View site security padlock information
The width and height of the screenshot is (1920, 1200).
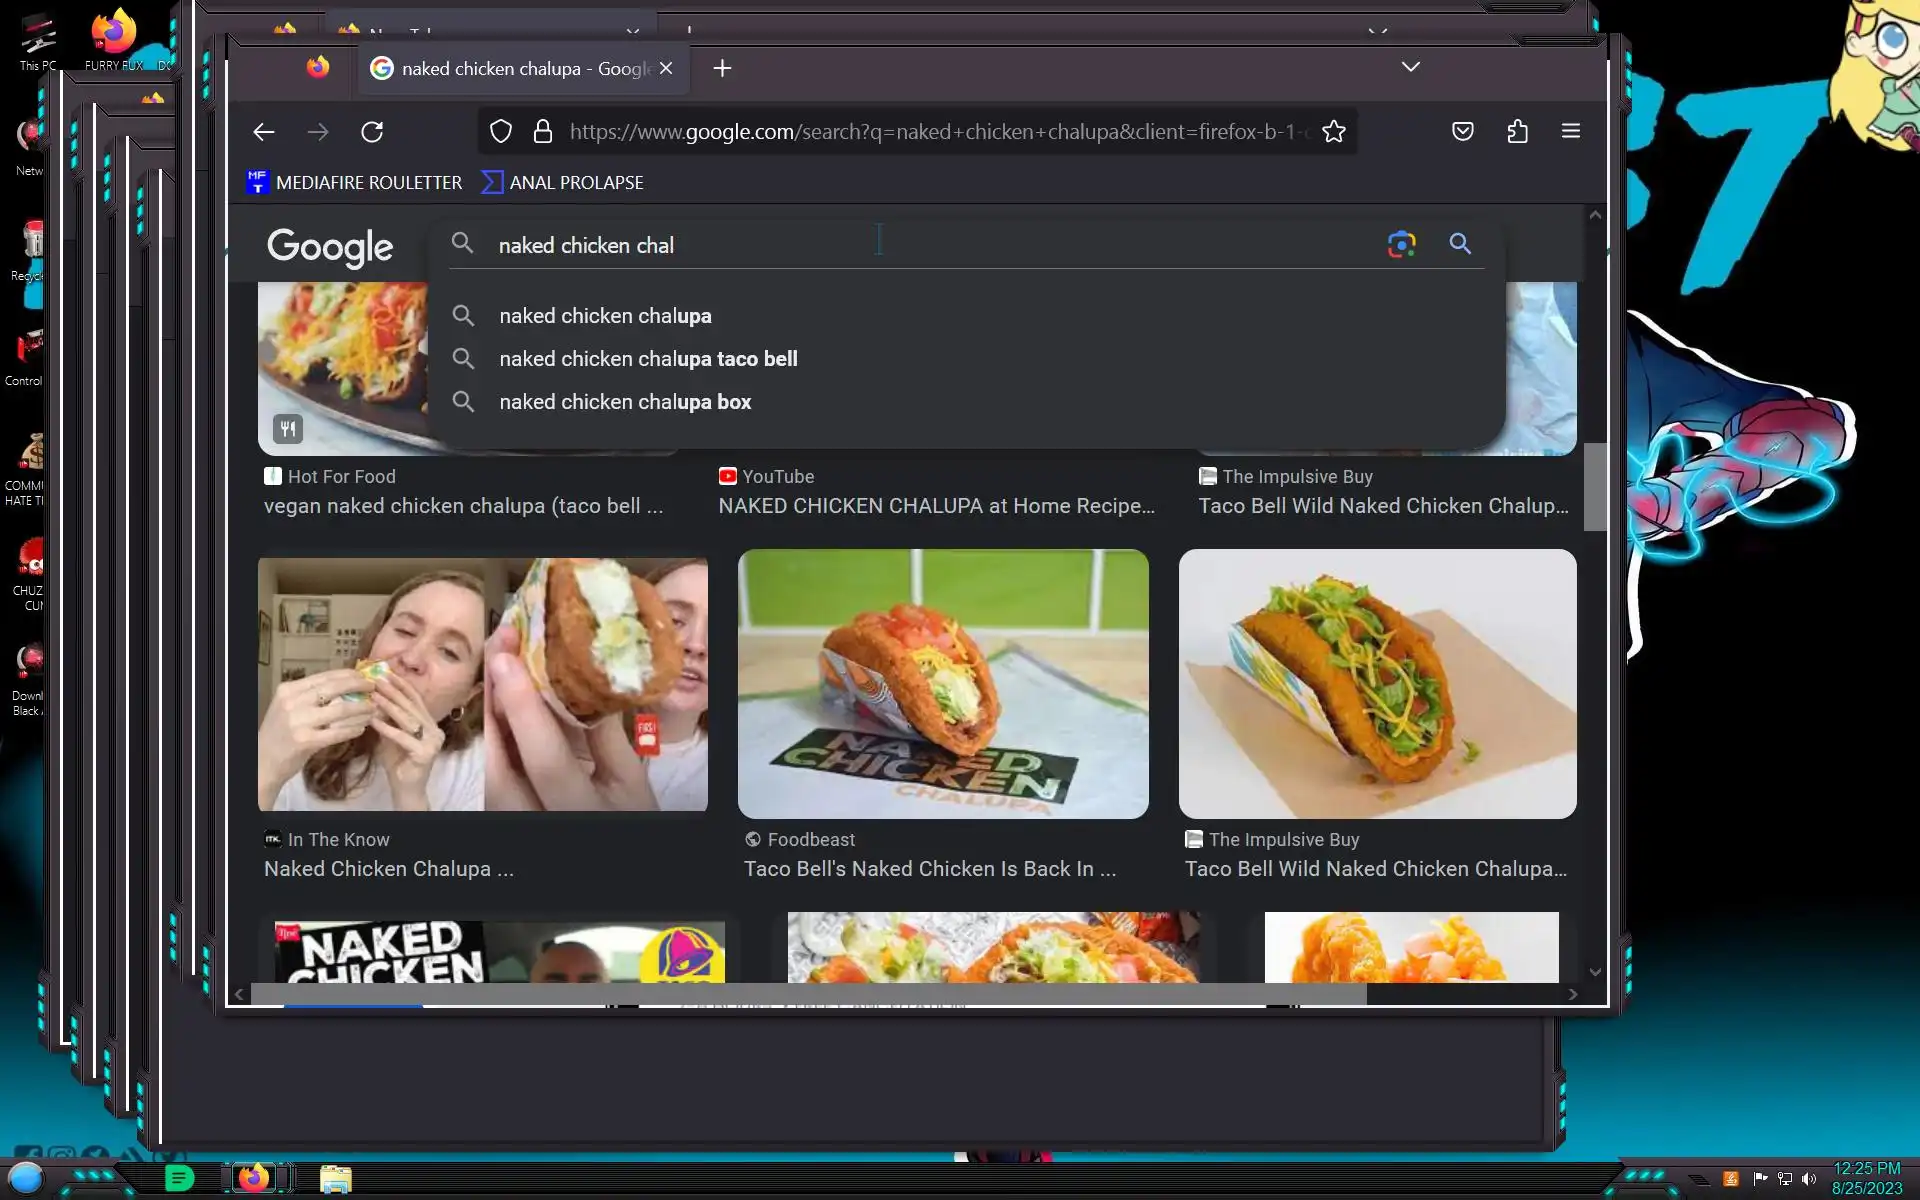(543, 132)
